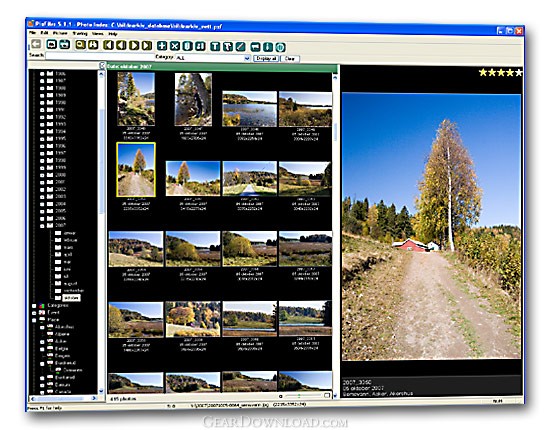550x430 pixels.
Task: Click the Display all button
Action: pyautogui.click(x=266, y=59)
